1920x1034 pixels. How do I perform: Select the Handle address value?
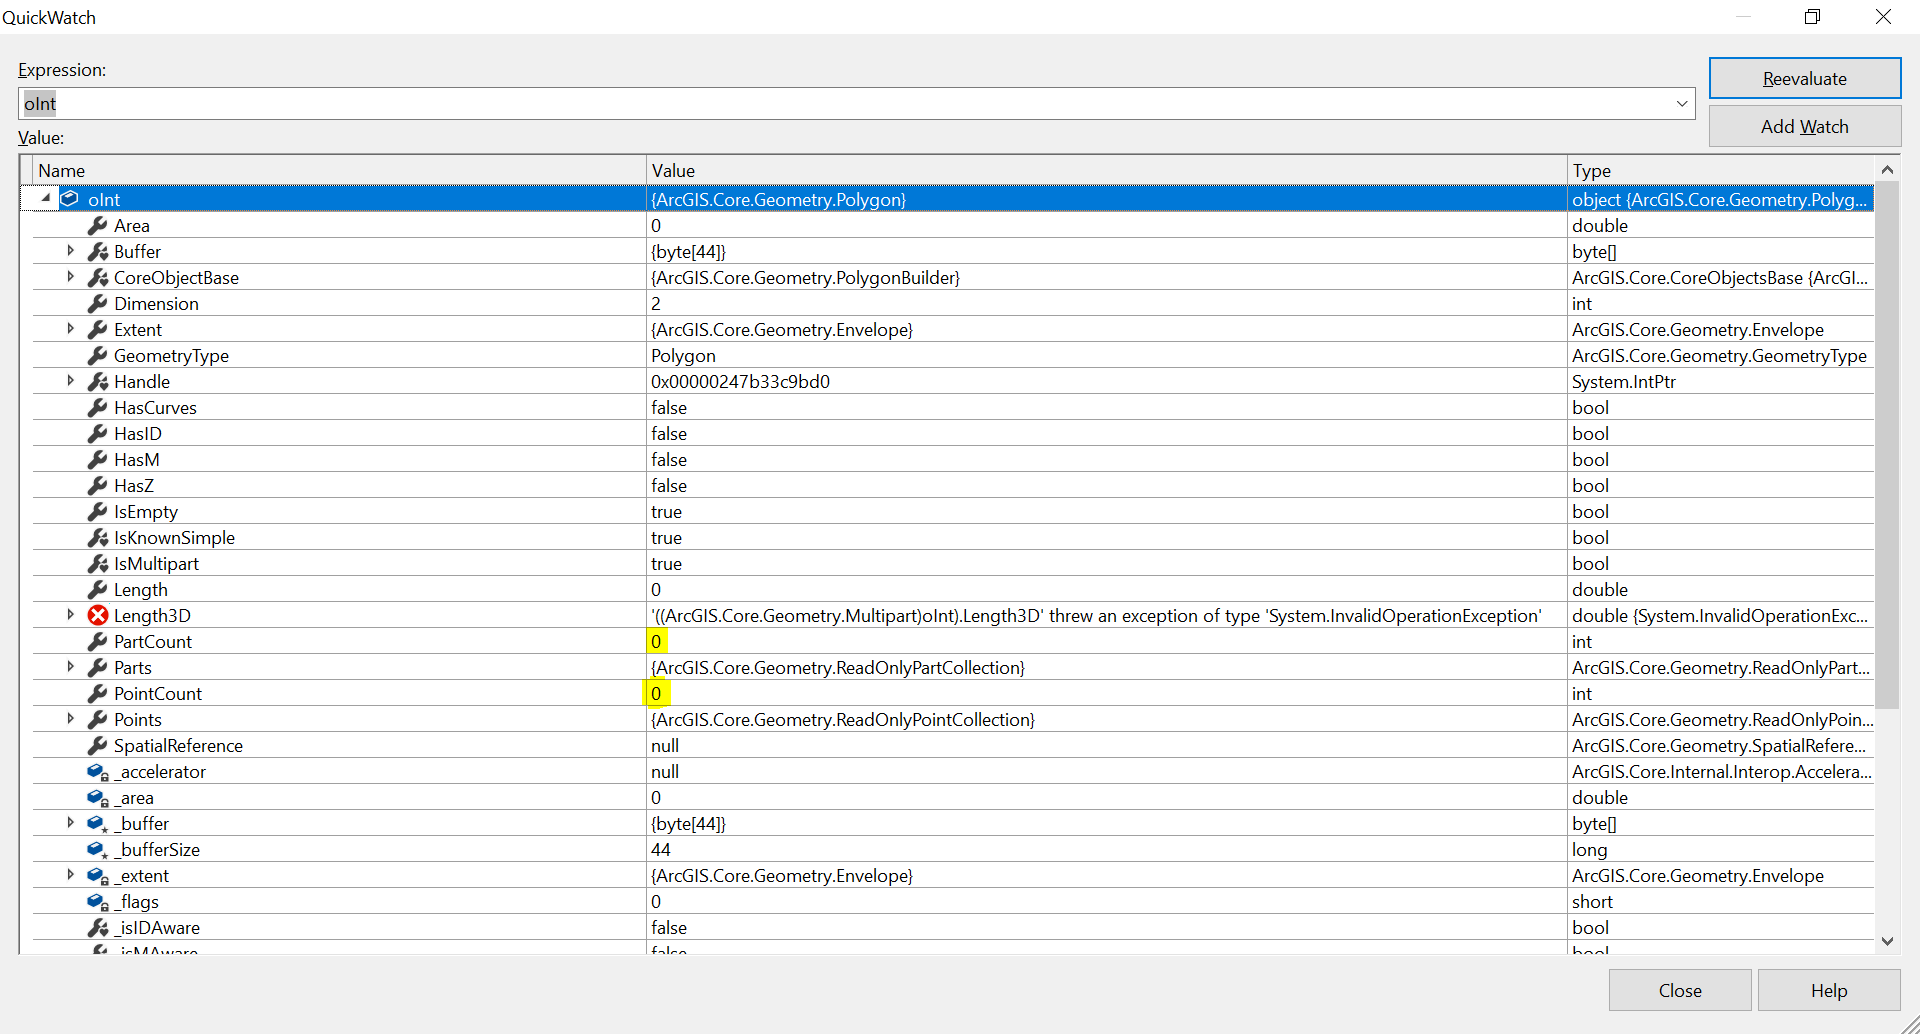pyautogui.click(x=741, y=382)
